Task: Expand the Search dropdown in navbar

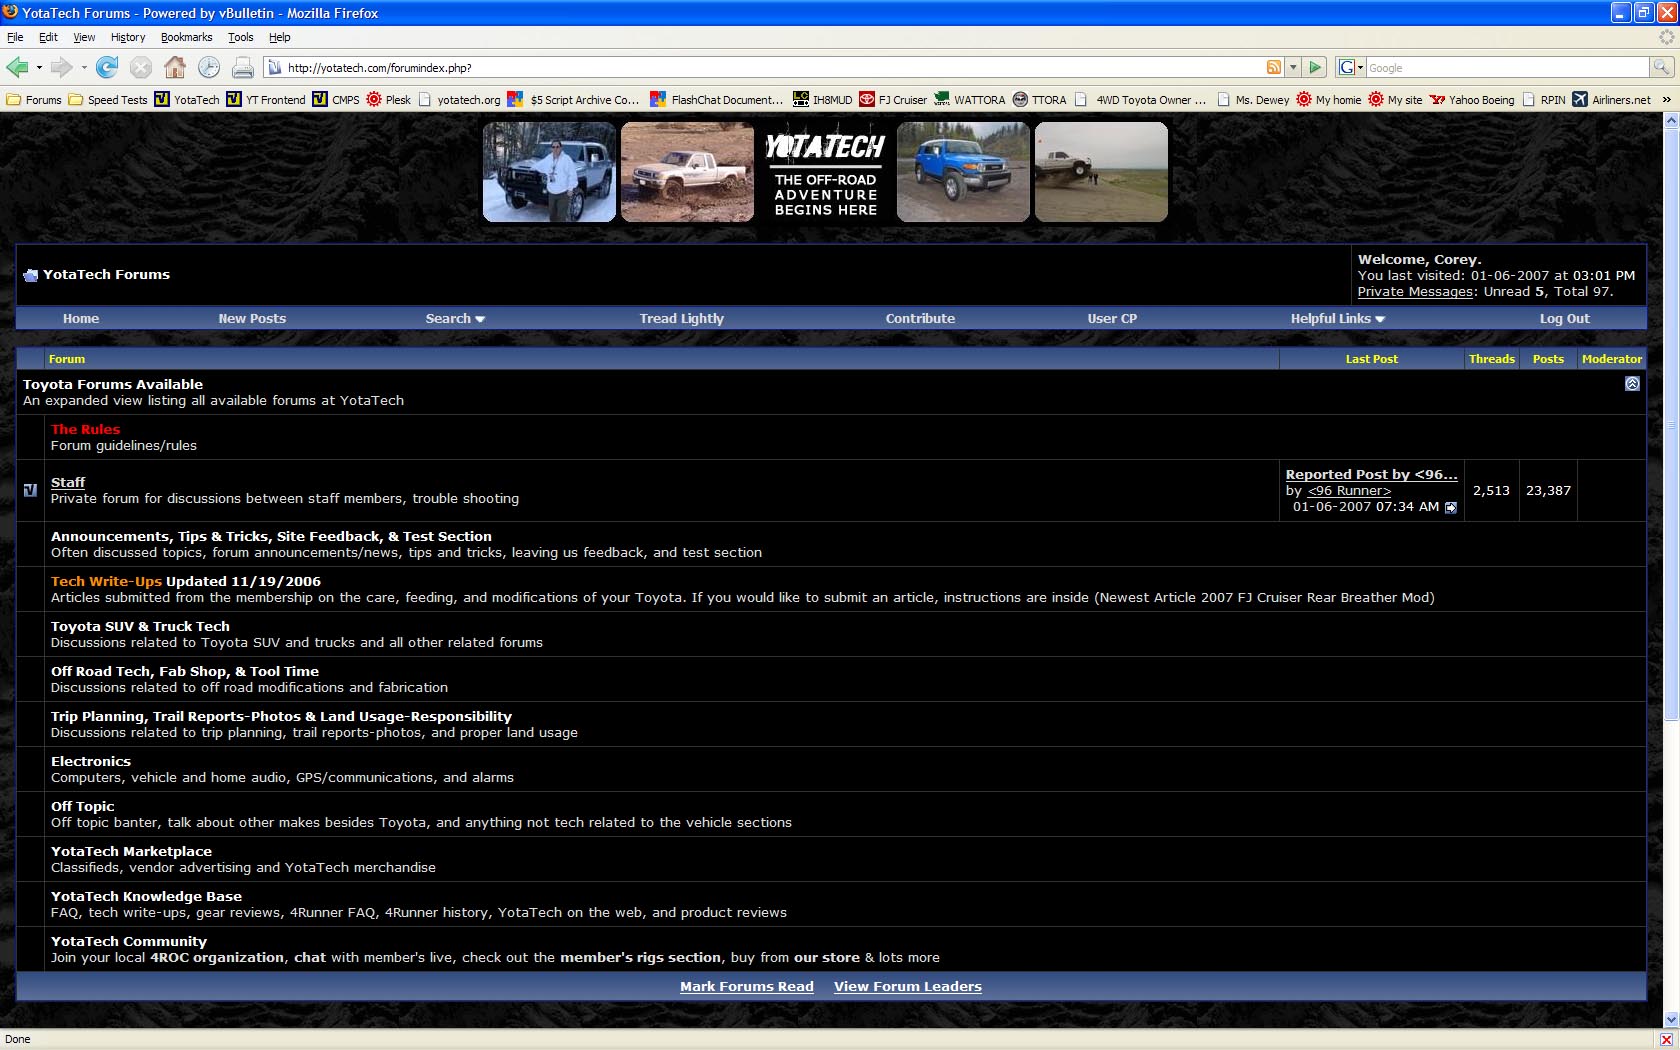Action: [455, 318]
